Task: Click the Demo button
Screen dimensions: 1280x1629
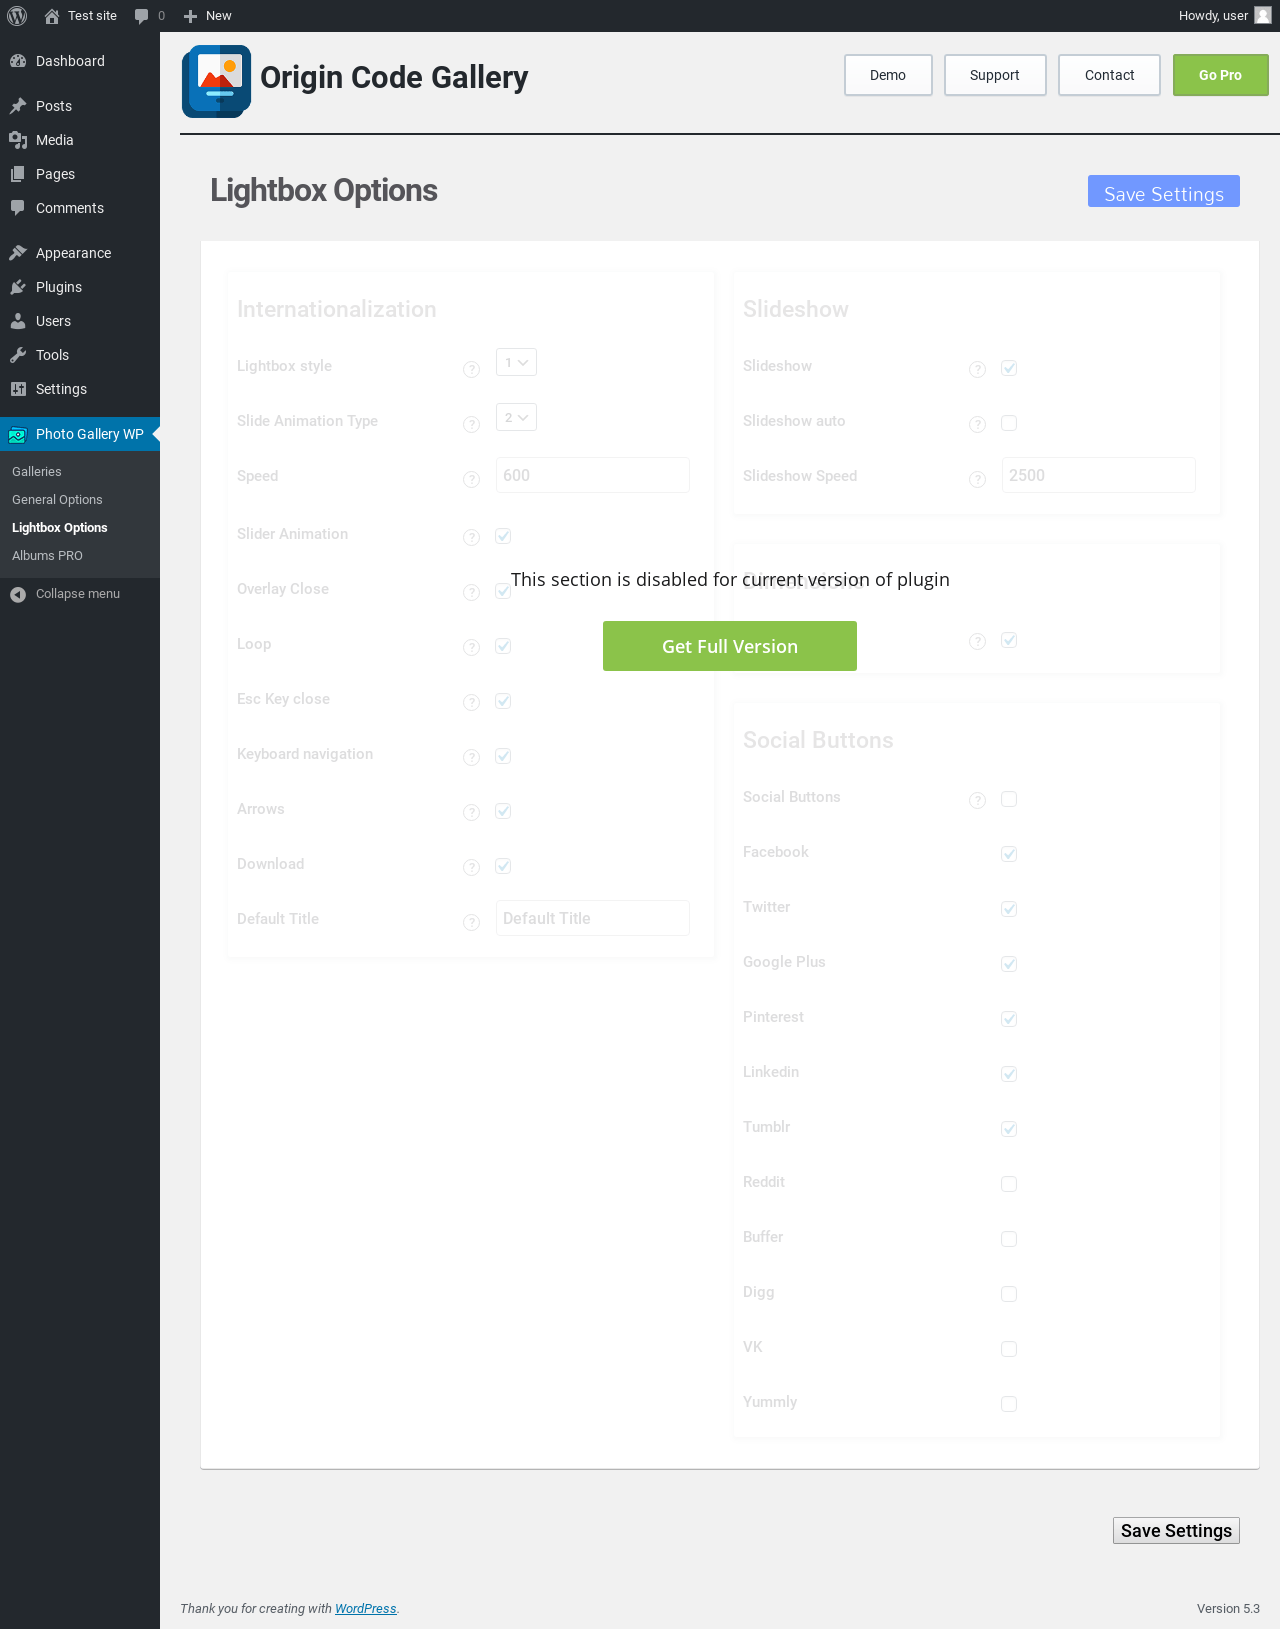Action: tap(888, 75)
